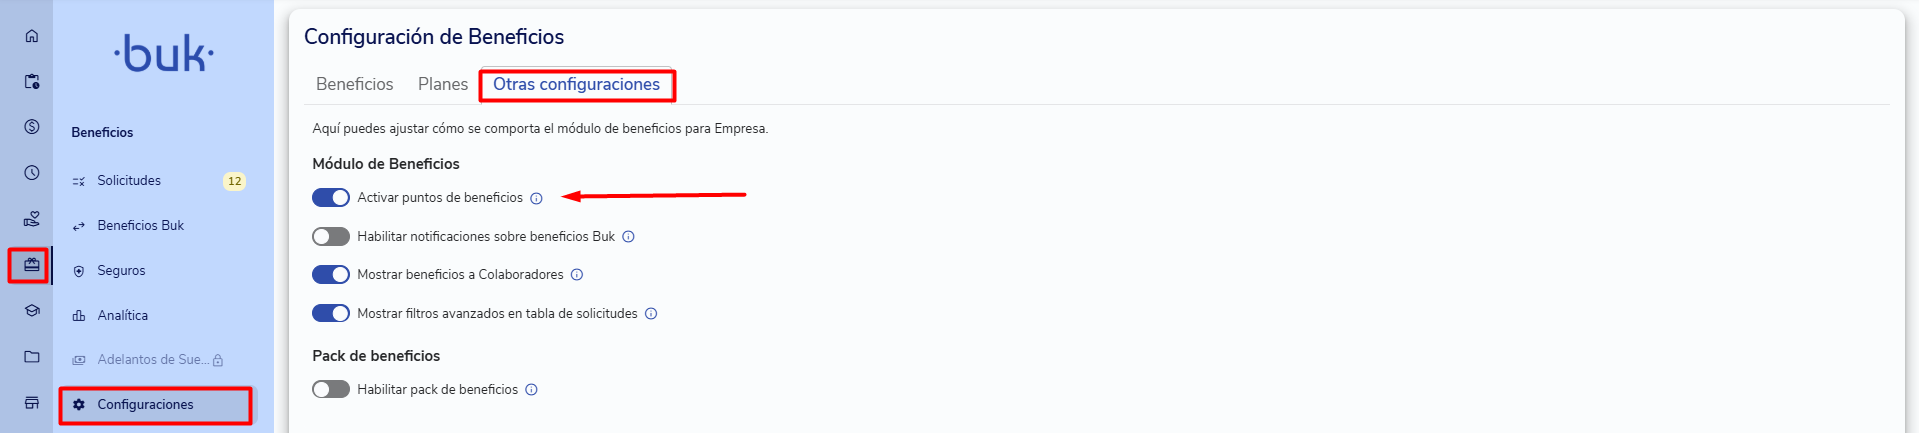The image size is (1919, 433).
Task: Open the benefits gift icon in the rail
Action: coord(32,265)
